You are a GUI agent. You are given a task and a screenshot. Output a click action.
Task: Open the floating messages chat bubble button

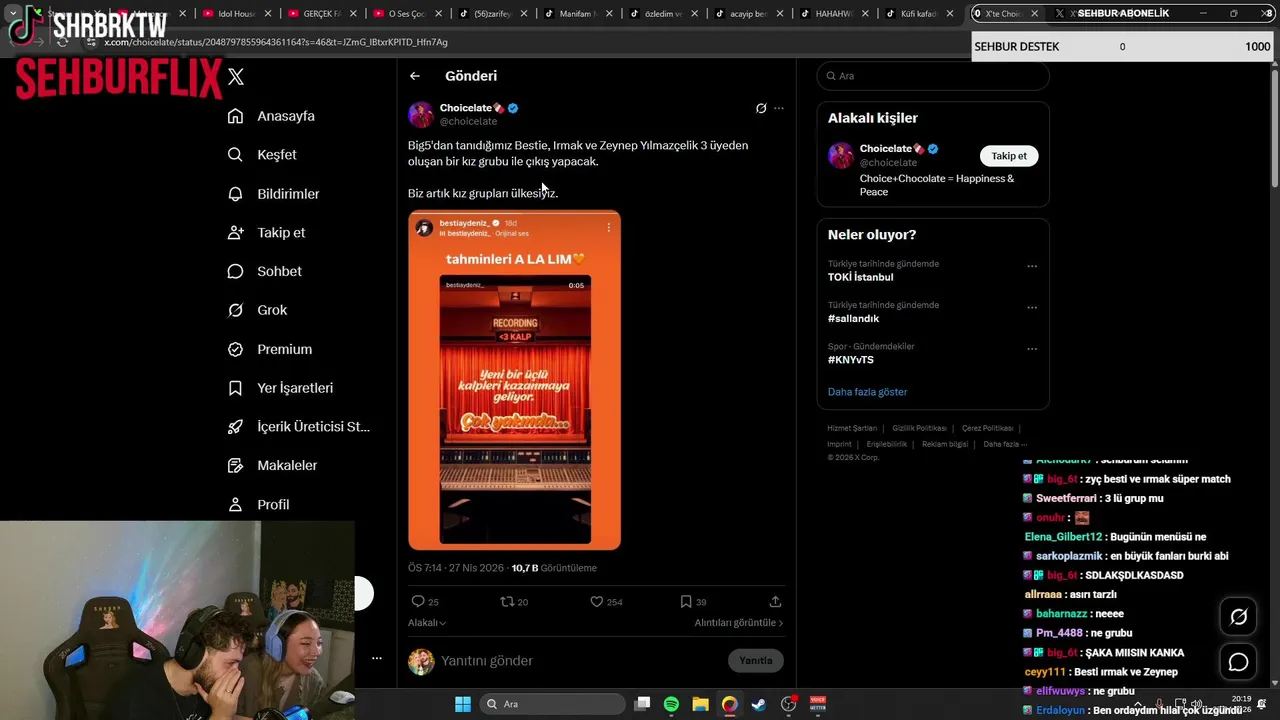[1238, 662]
